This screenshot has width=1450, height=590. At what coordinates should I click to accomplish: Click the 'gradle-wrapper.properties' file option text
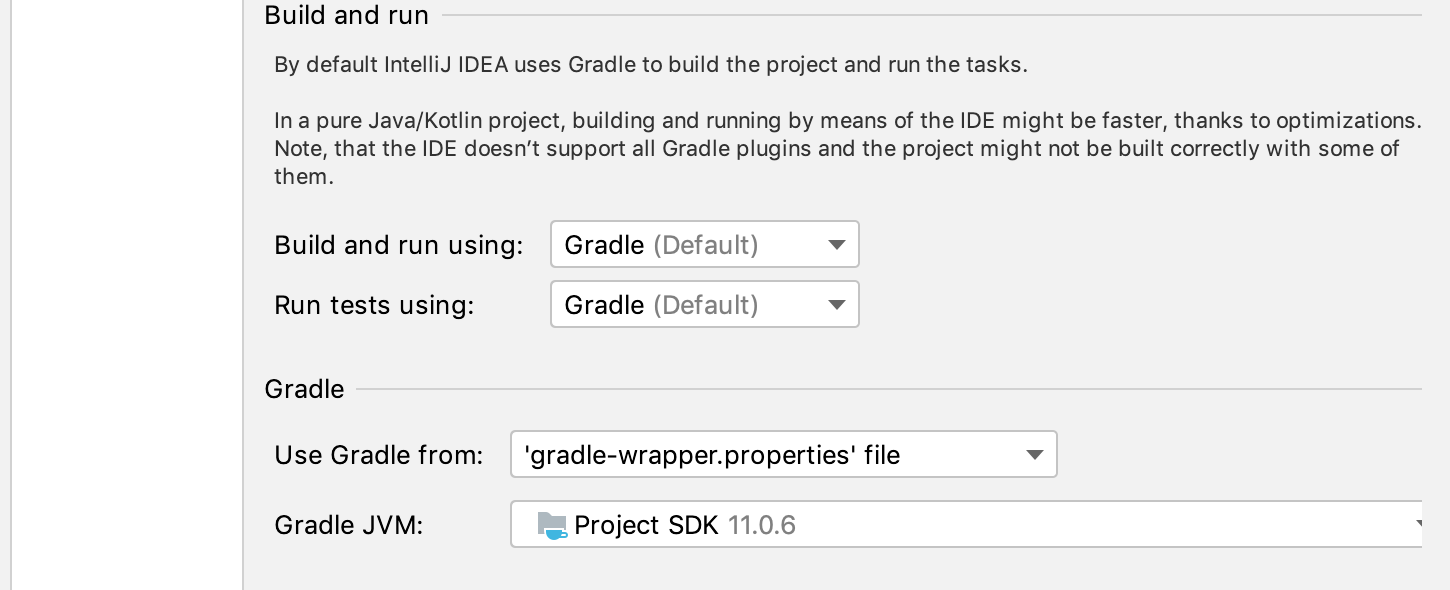click(712, 456)
